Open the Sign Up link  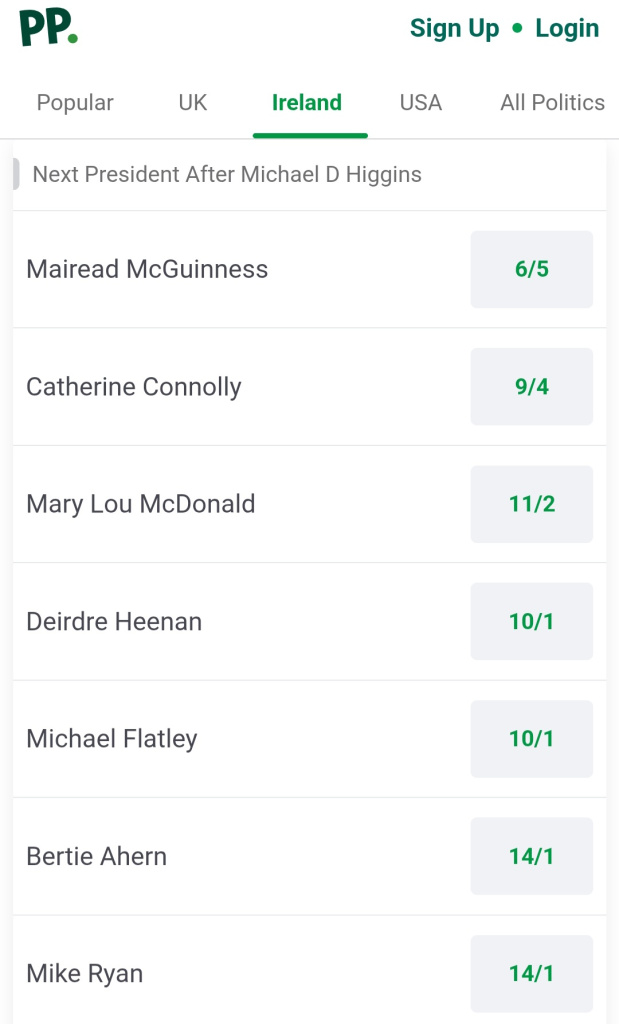(x=454, y=29)
